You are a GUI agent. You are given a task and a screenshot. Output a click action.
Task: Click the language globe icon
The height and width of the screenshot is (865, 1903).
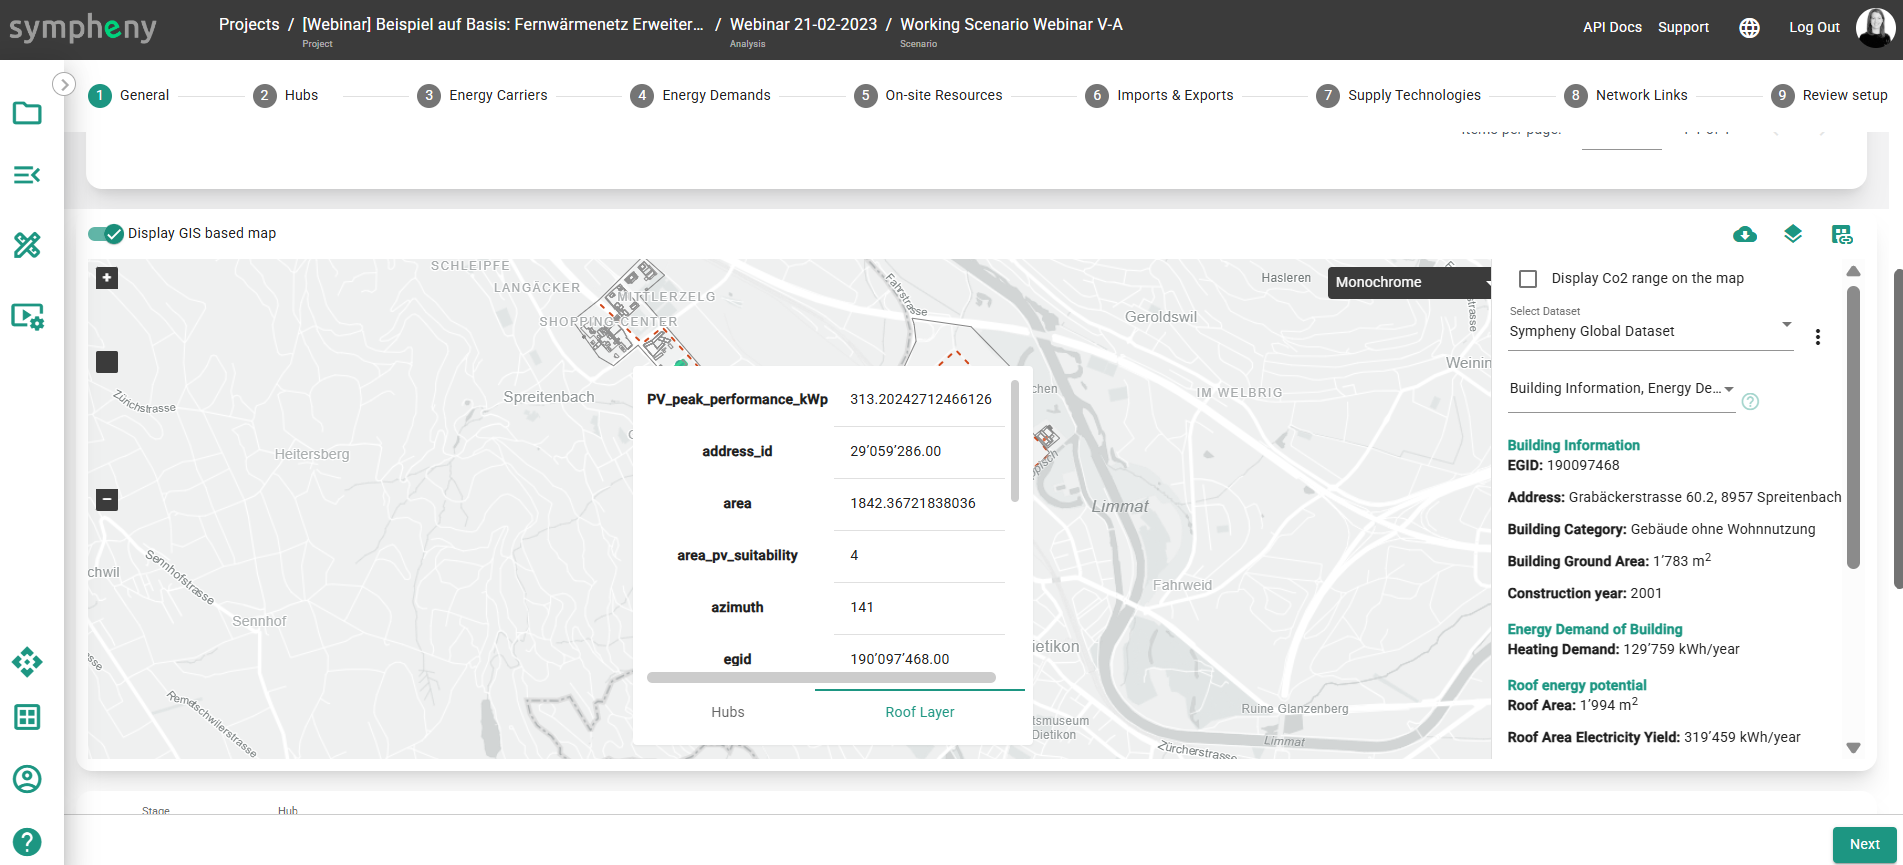(1749, 28)
